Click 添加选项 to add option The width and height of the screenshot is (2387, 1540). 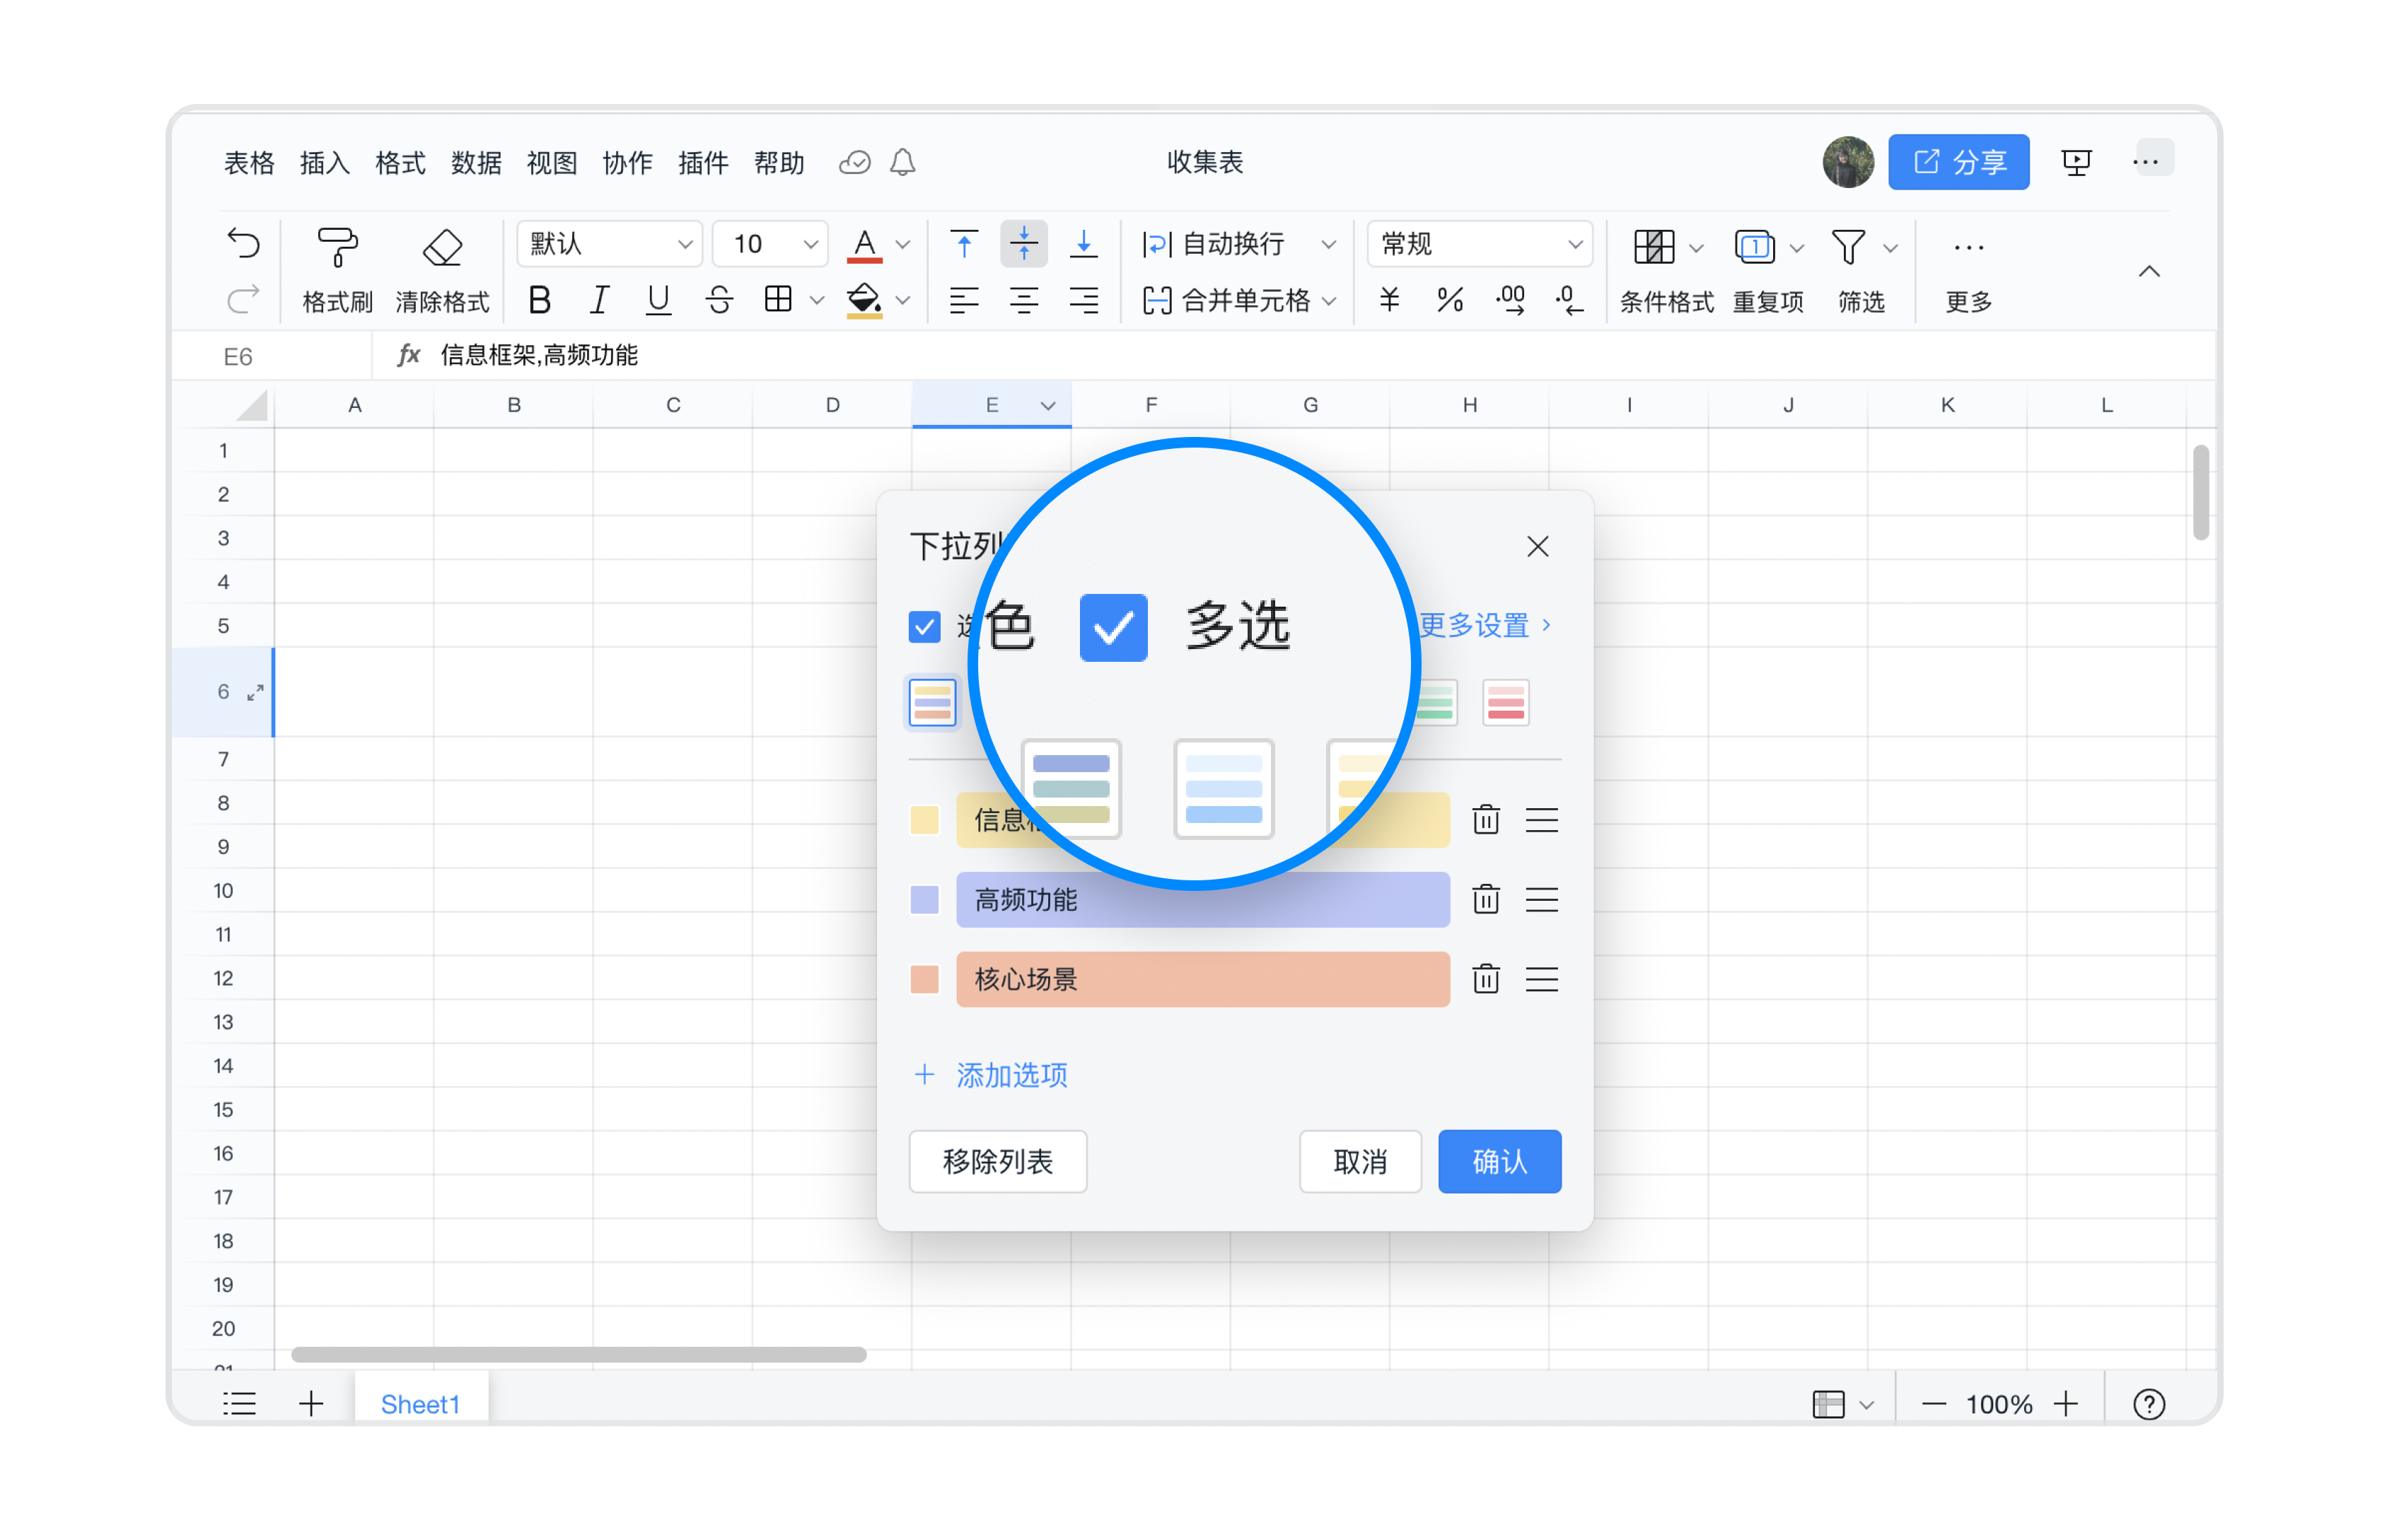pyautogui.click(x=991, y=1075)
